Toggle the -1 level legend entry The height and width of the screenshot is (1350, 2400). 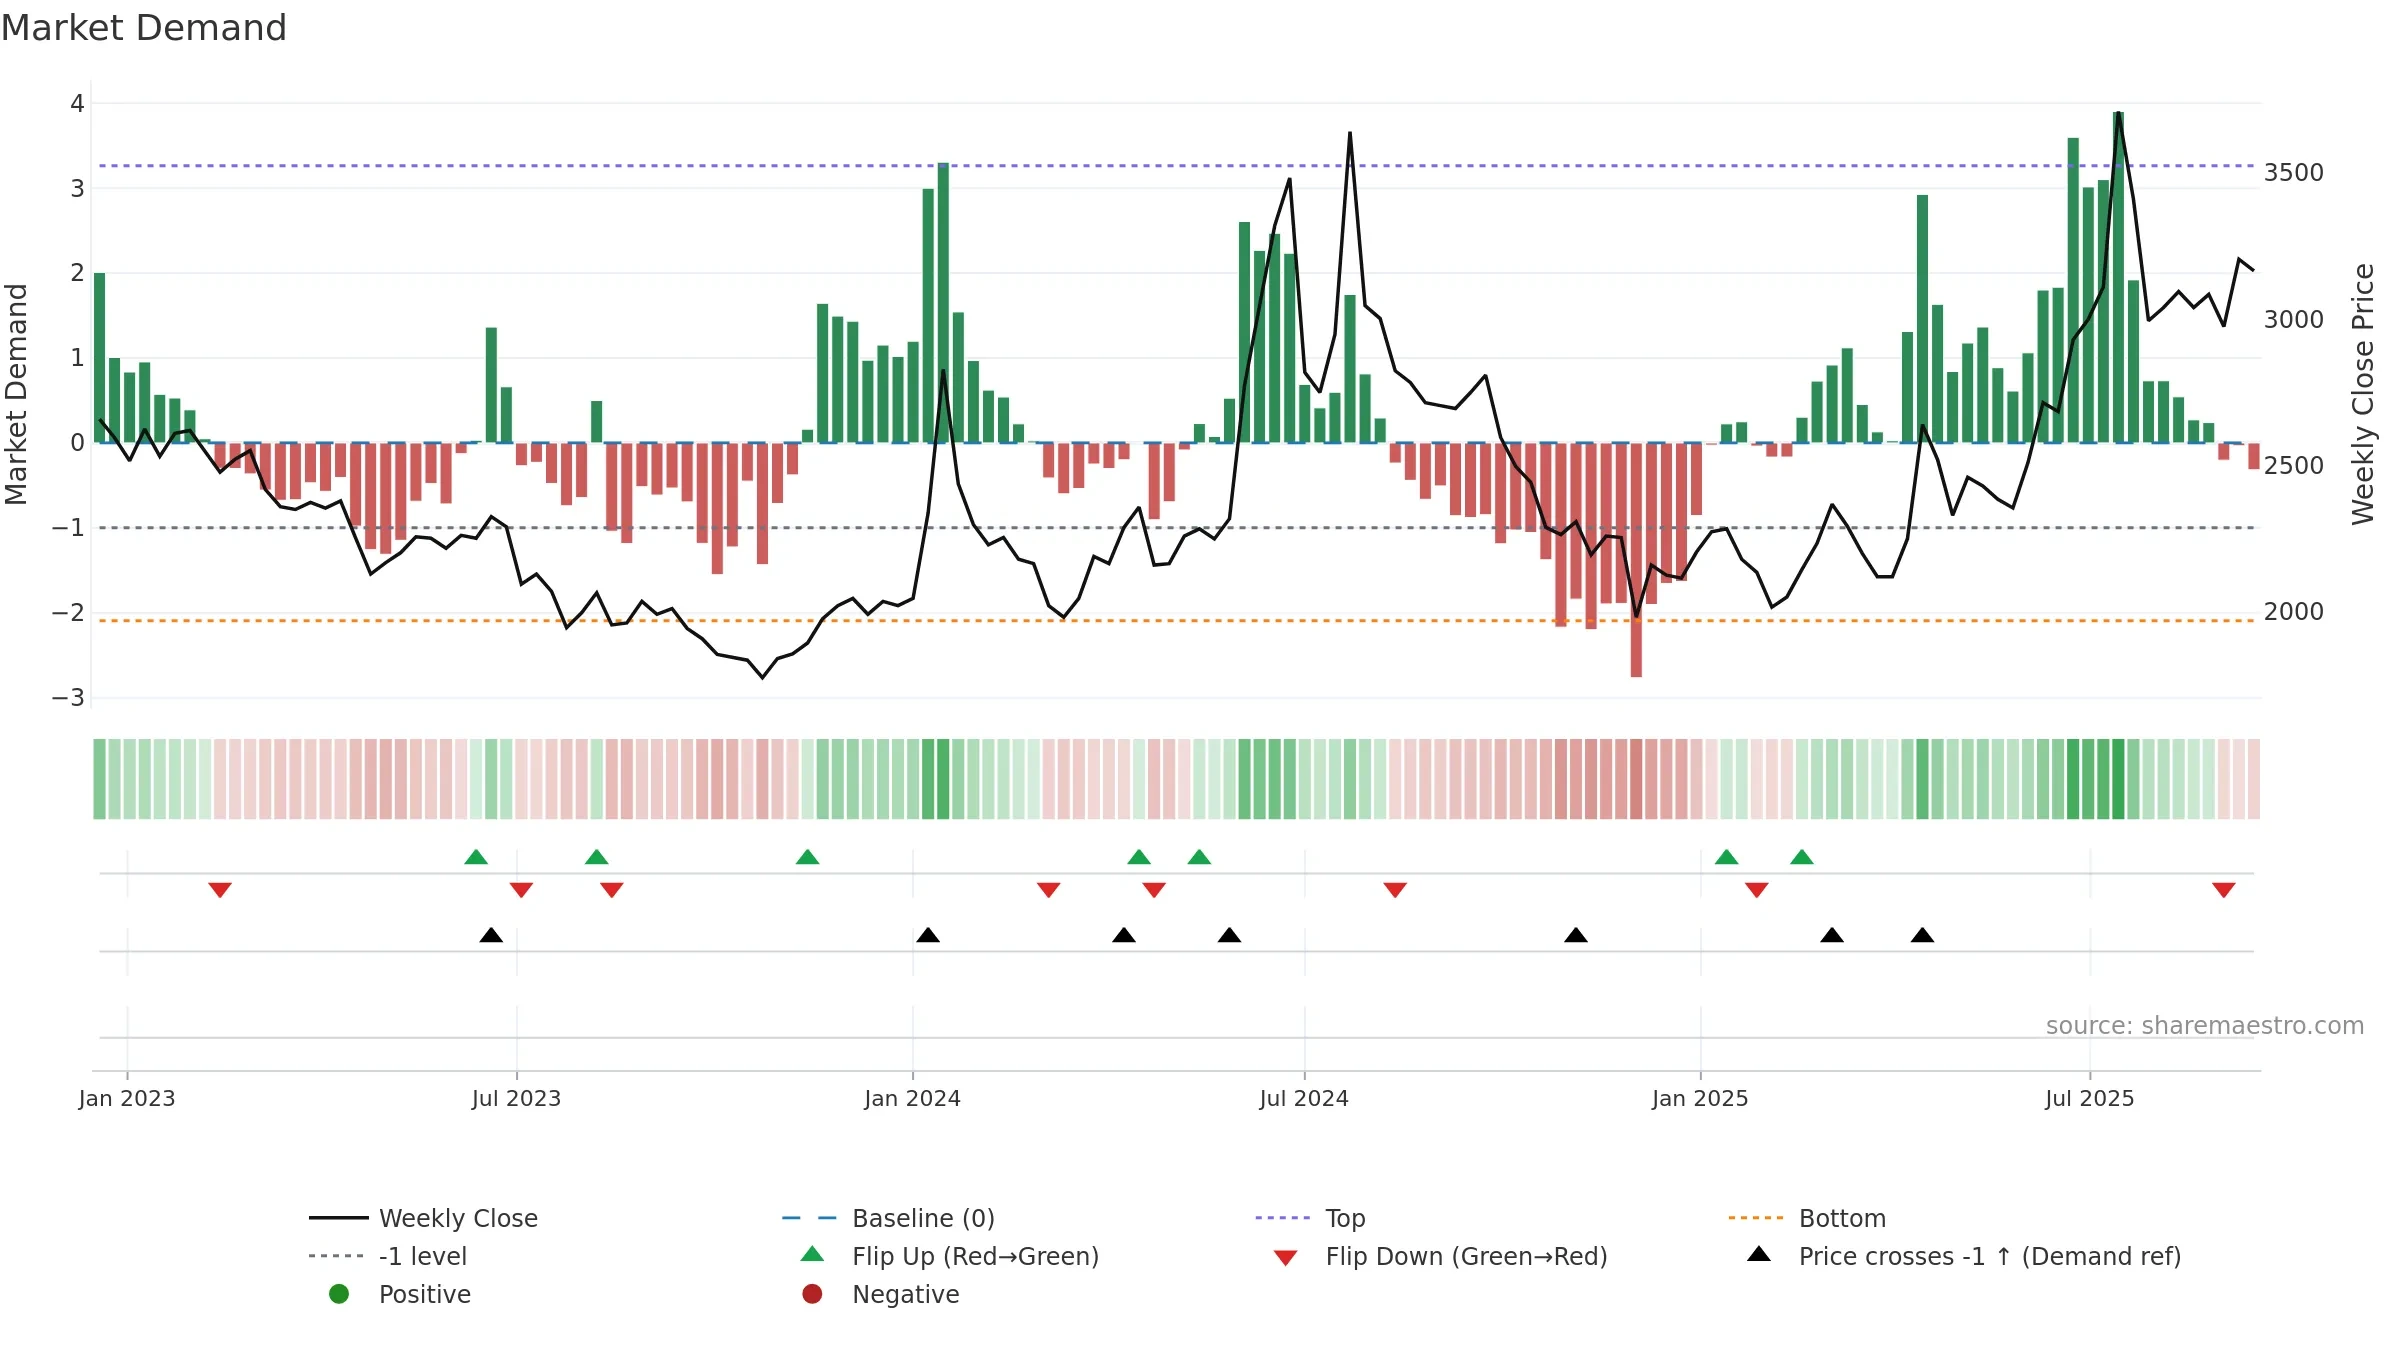click(x=388, y=1256)
